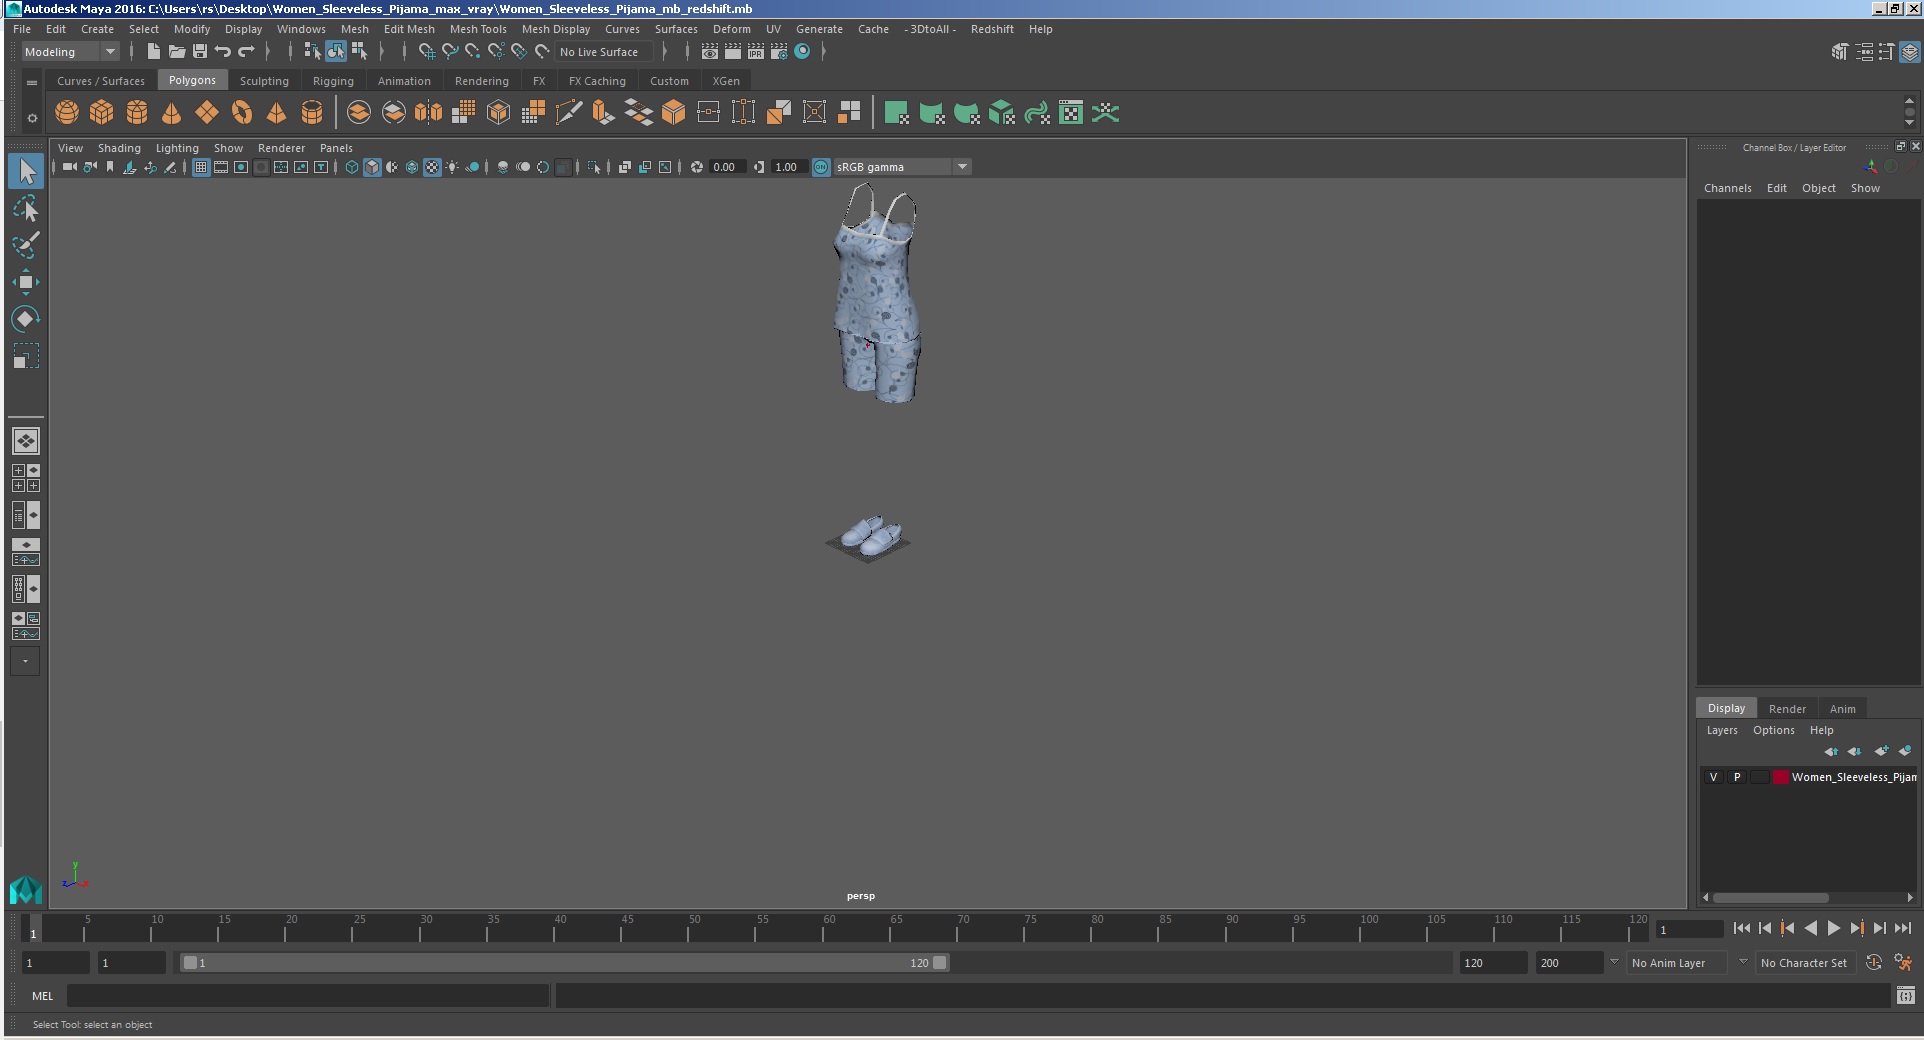Toggle the viewport grid display
The width and height of the screenshot is (1924, 1040).
[201, 167]
